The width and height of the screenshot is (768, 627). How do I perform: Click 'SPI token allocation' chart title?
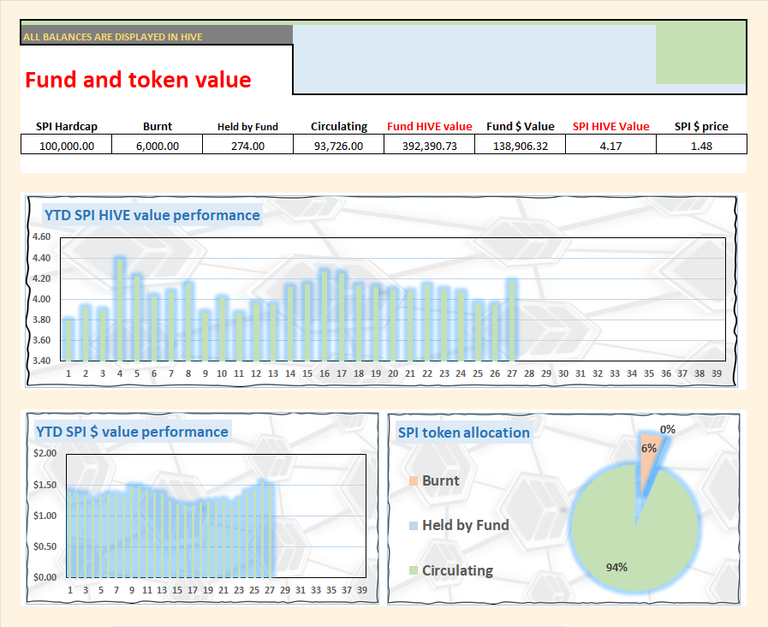pyautogui.click(x=464, y=433)
